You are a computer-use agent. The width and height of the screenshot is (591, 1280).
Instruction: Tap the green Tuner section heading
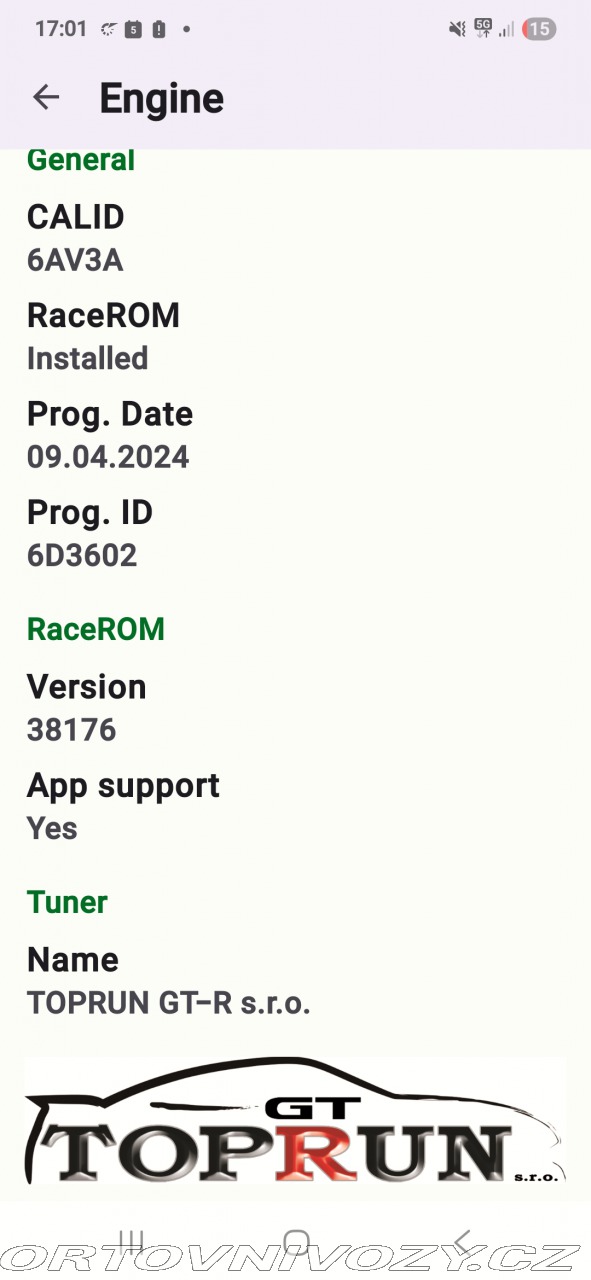(67, 902)
